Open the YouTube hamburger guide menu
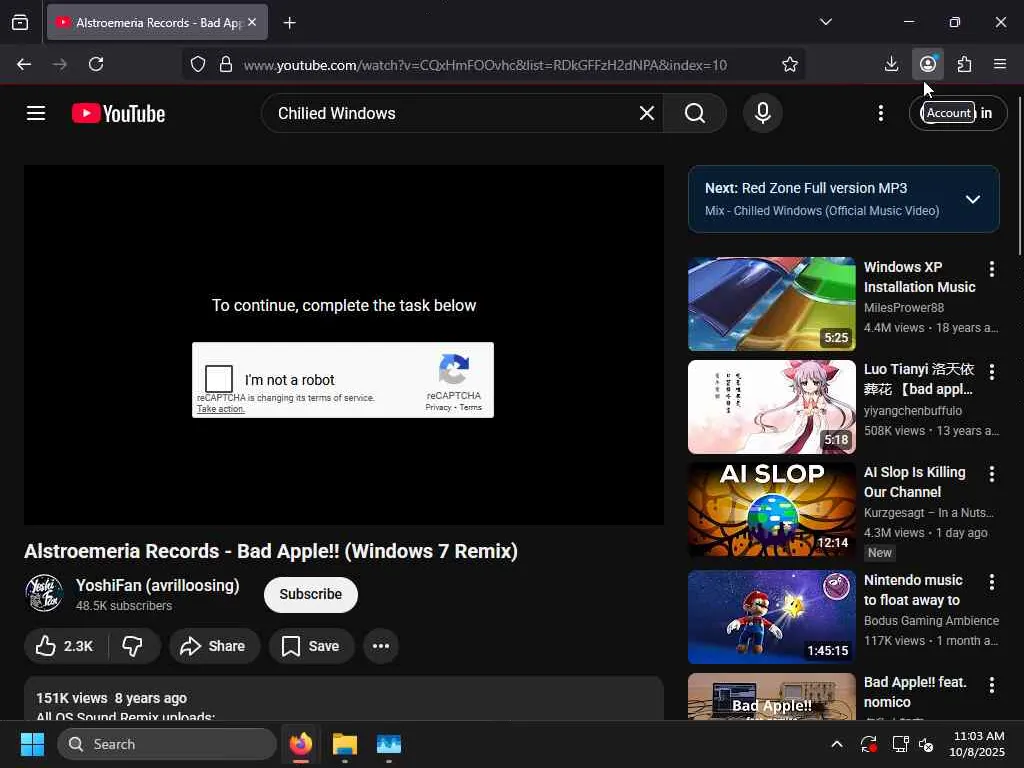The width and height of the screenshot is (1024, 768). coord(36,113)
